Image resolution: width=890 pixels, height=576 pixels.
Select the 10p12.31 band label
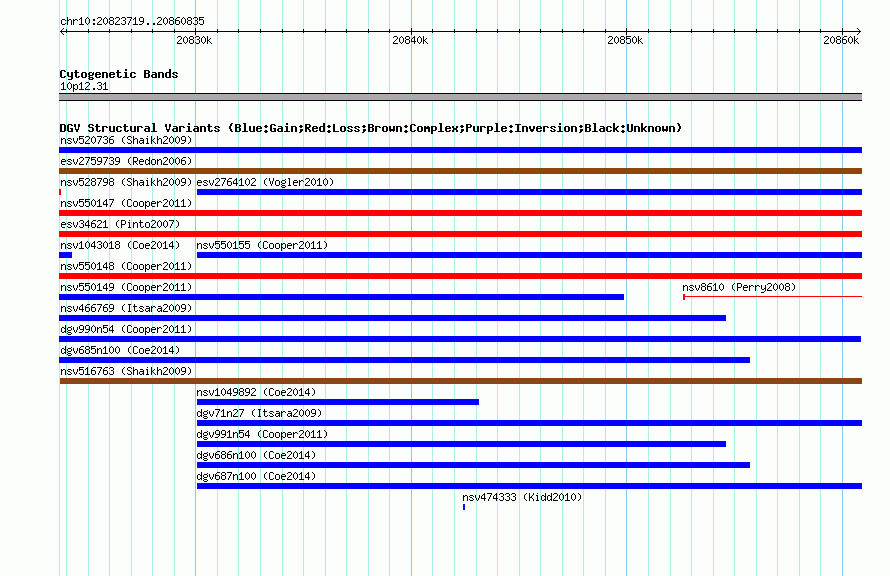pyautogui.click(x=84, y=86)
